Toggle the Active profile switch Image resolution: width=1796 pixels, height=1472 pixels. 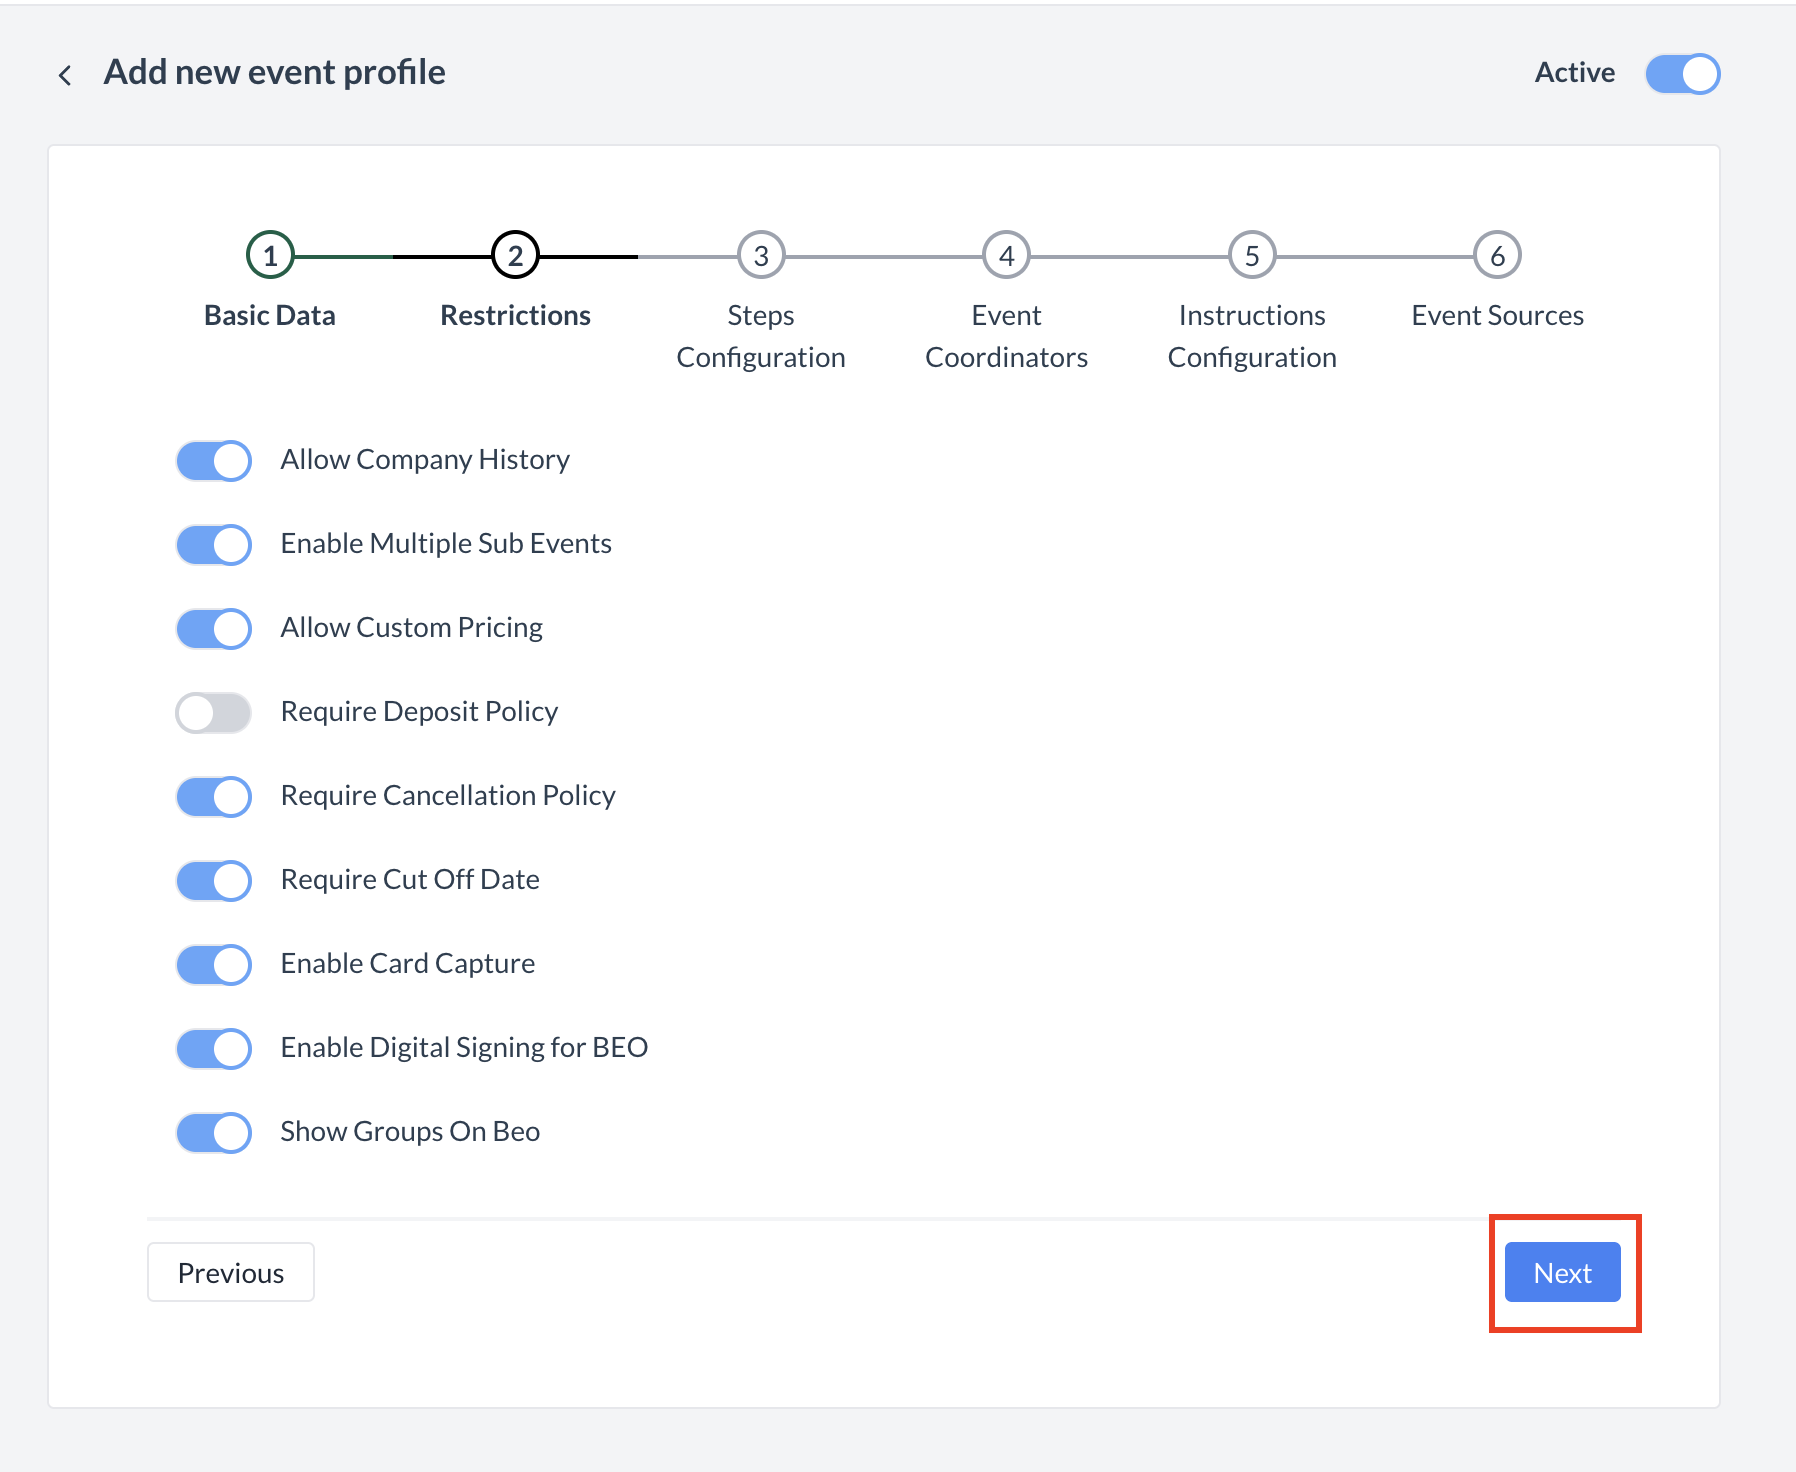pyautogui.click(x=1682, y=74)
